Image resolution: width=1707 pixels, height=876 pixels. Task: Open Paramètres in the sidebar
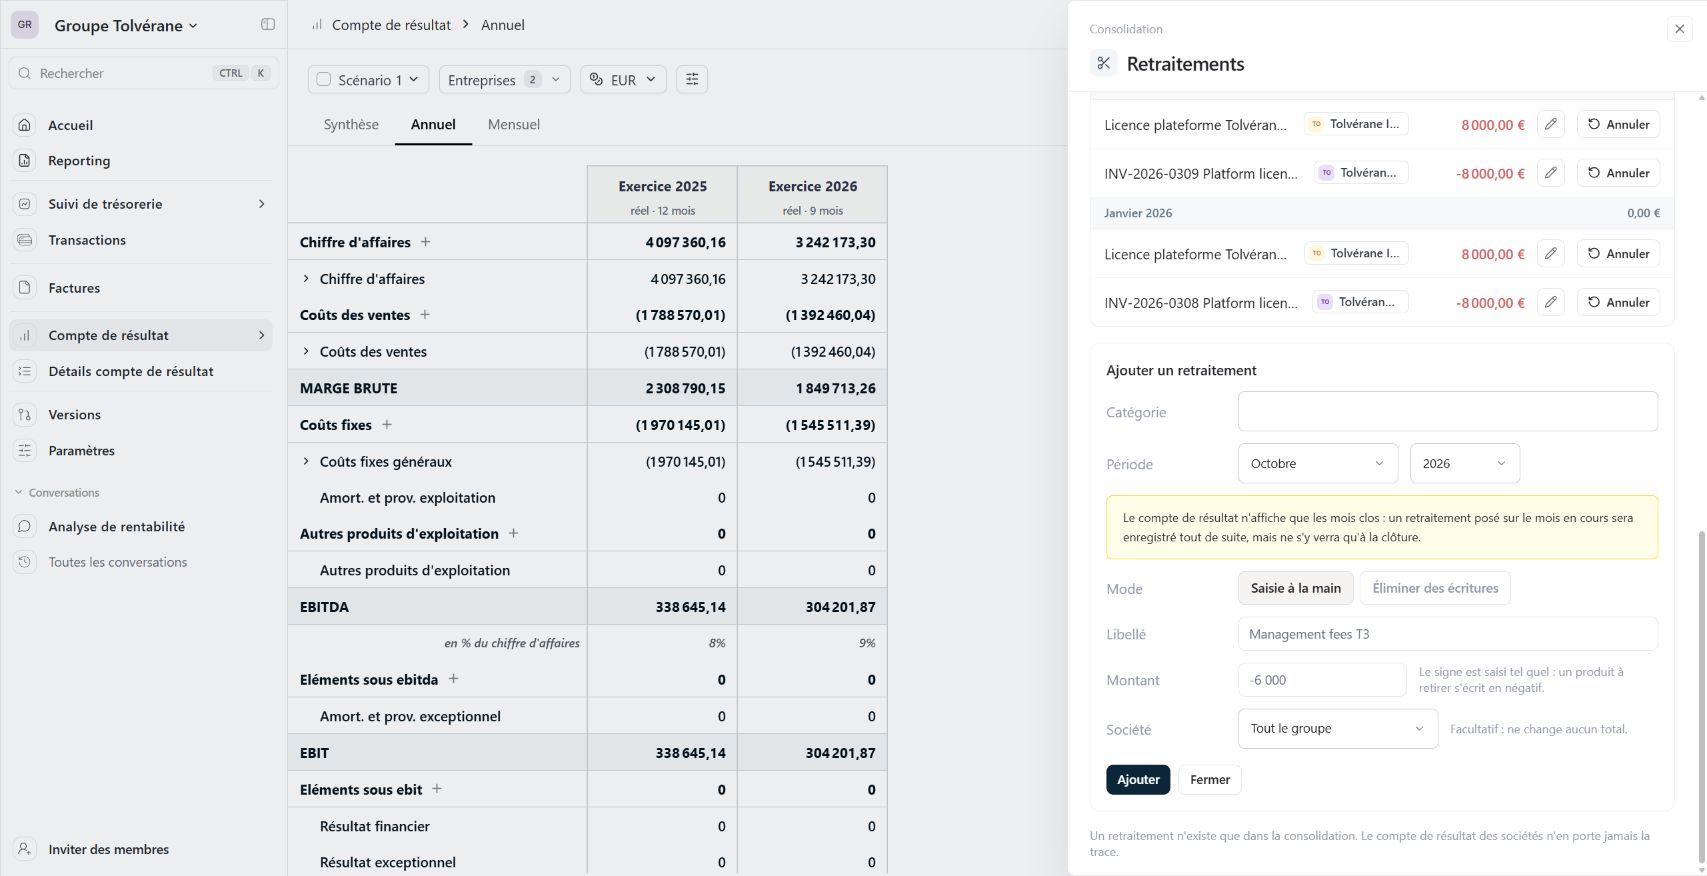pos(141,451)
